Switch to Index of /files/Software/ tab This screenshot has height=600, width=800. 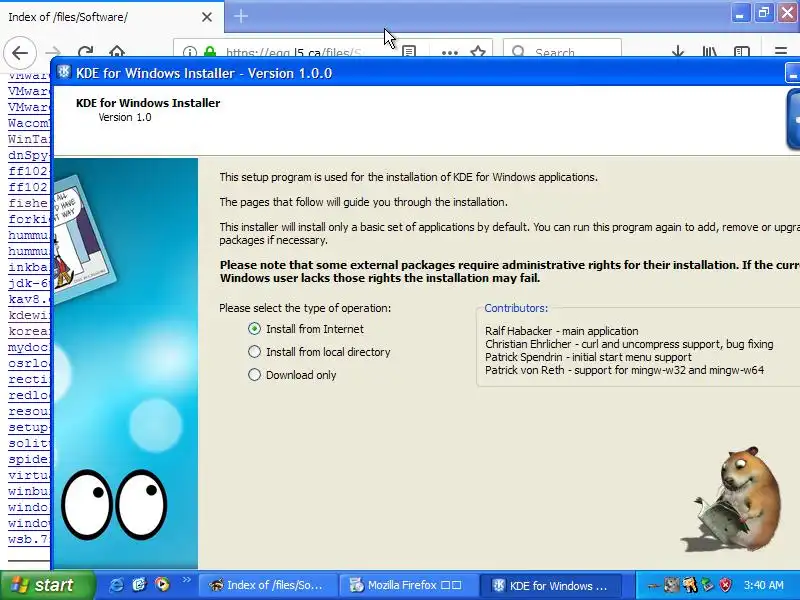[x=112, y=17]
